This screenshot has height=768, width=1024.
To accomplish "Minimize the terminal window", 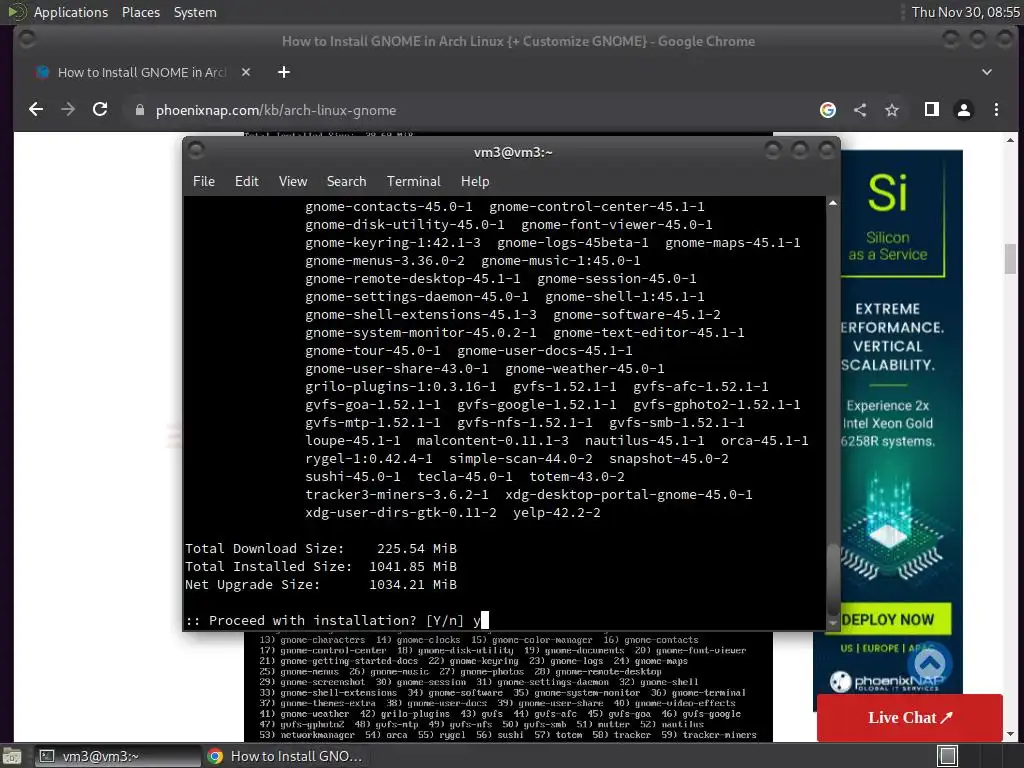I will point(773,152).
